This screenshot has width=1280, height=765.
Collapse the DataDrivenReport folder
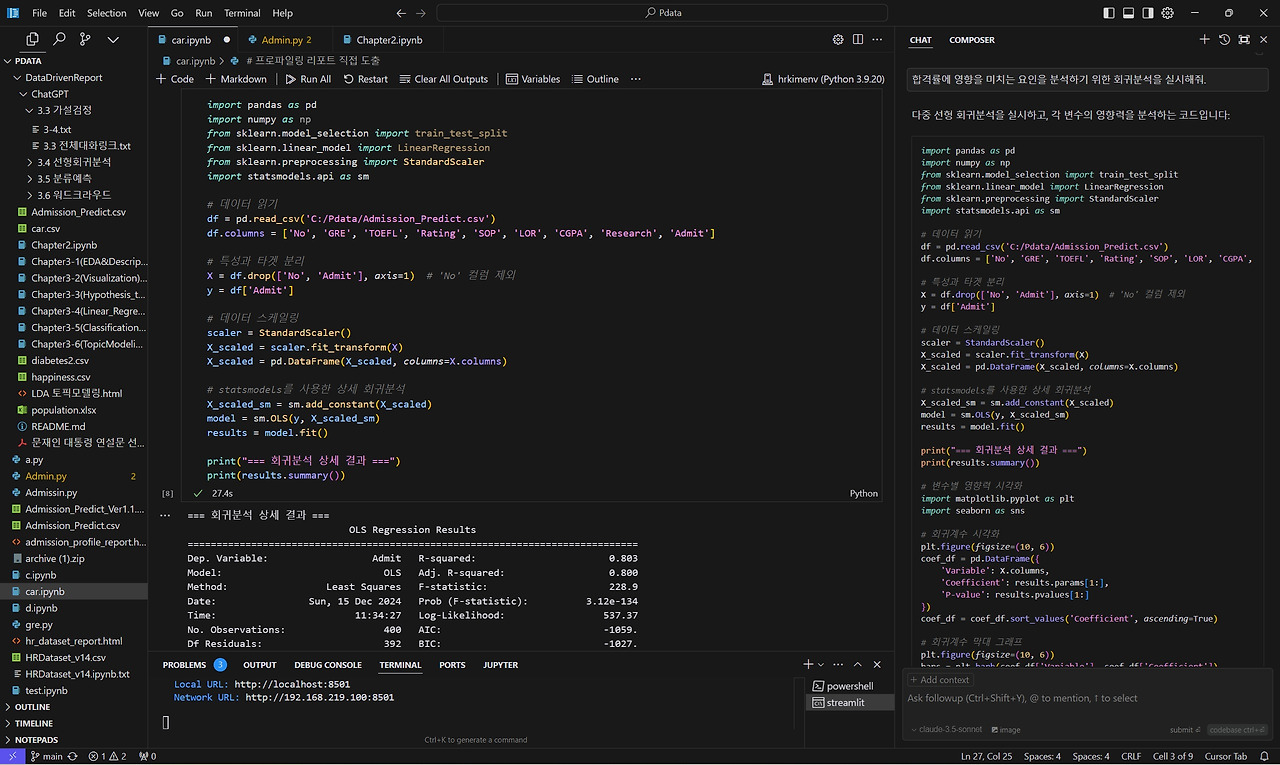pyautogui.click(x=63, y=77)
